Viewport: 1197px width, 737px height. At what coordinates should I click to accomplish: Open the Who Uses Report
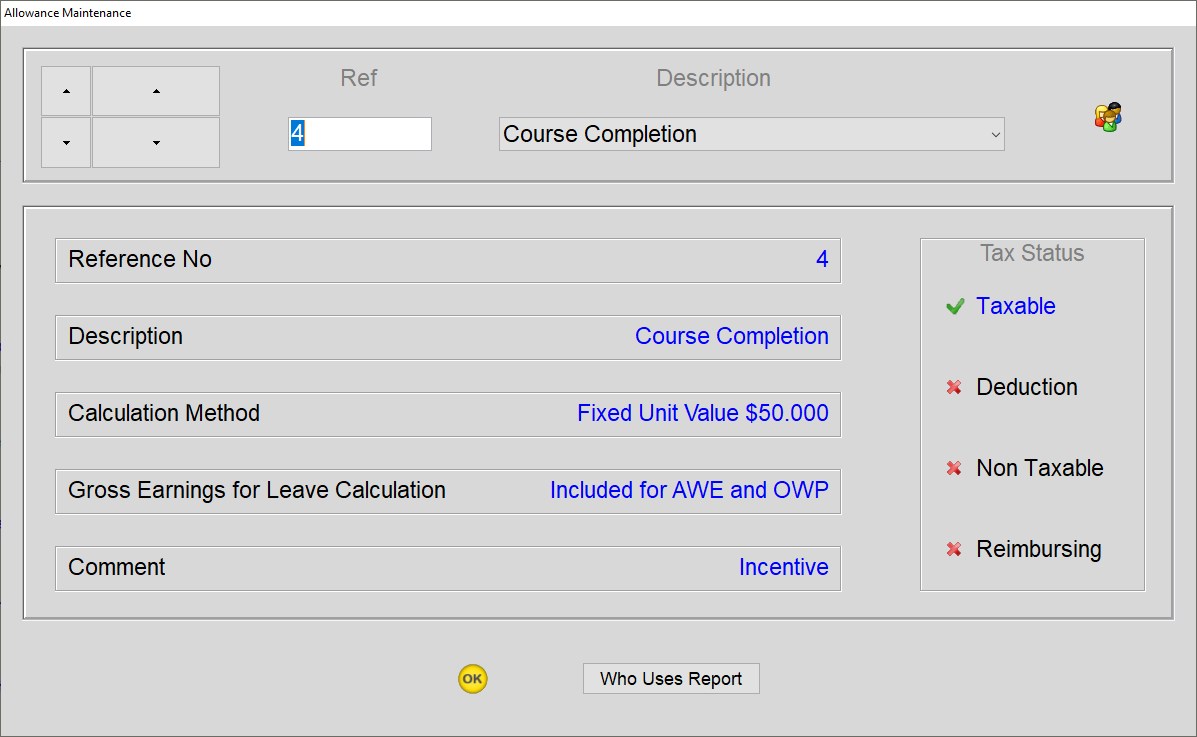tap(671, 679)
